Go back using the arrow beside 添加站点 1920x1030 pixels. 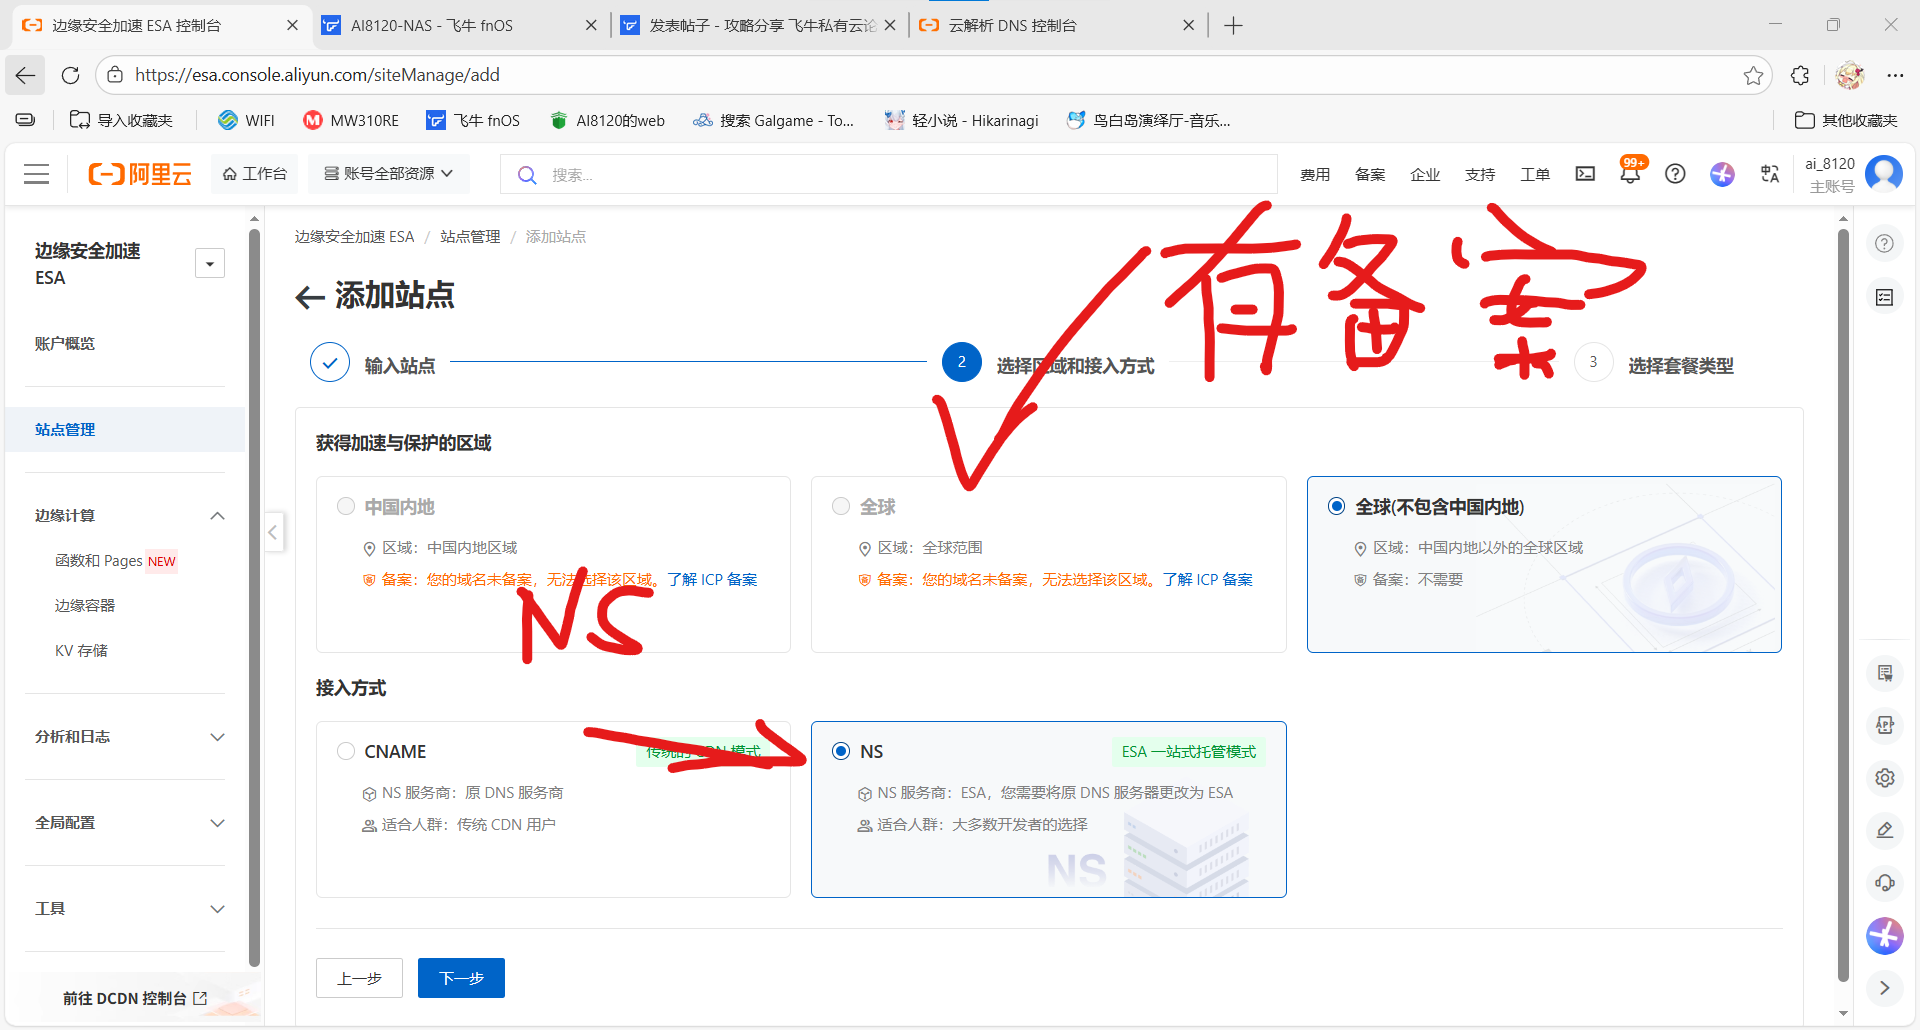[x=310, y=296]
